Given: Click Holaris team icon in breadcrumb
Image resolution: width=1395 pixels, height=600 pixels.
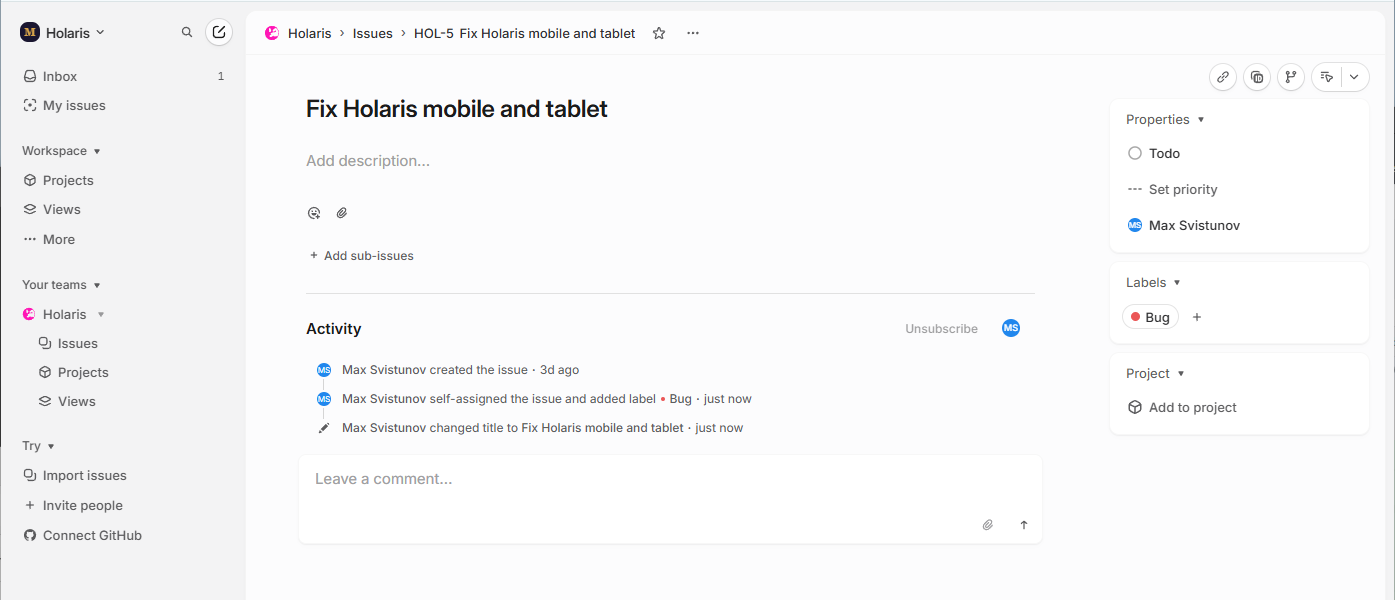Looking at the screenshot, I should 272,33.
